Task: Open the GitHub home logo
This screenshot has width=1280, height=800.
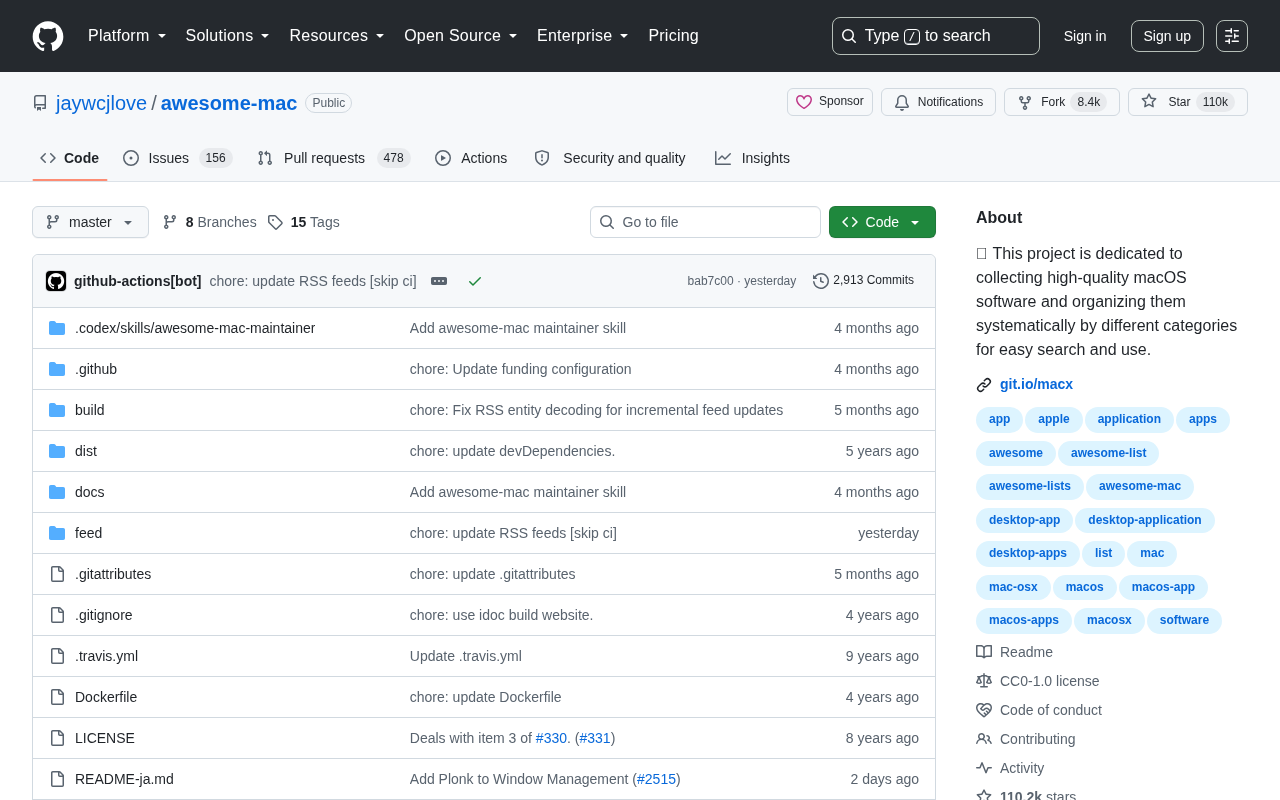Action: click(48, 36)
